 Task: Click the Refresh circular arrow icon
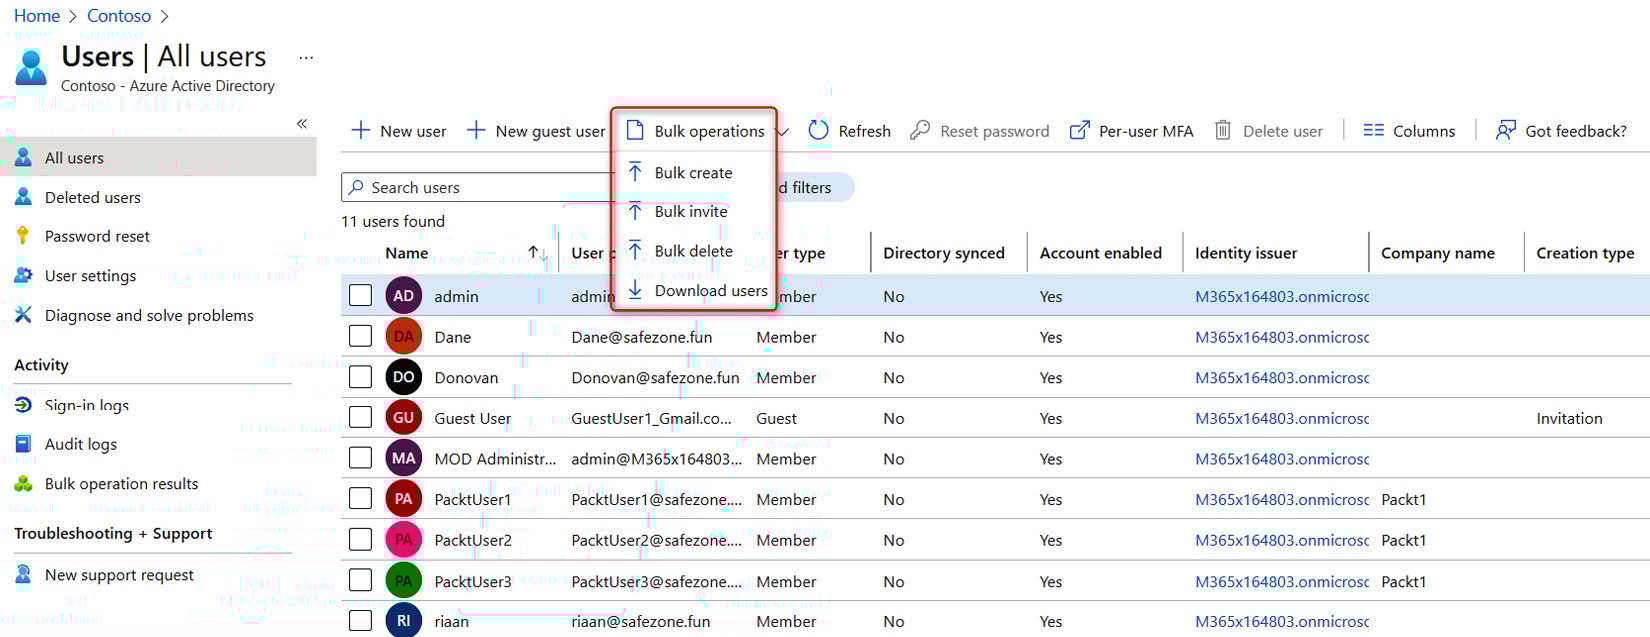[818, 131]
